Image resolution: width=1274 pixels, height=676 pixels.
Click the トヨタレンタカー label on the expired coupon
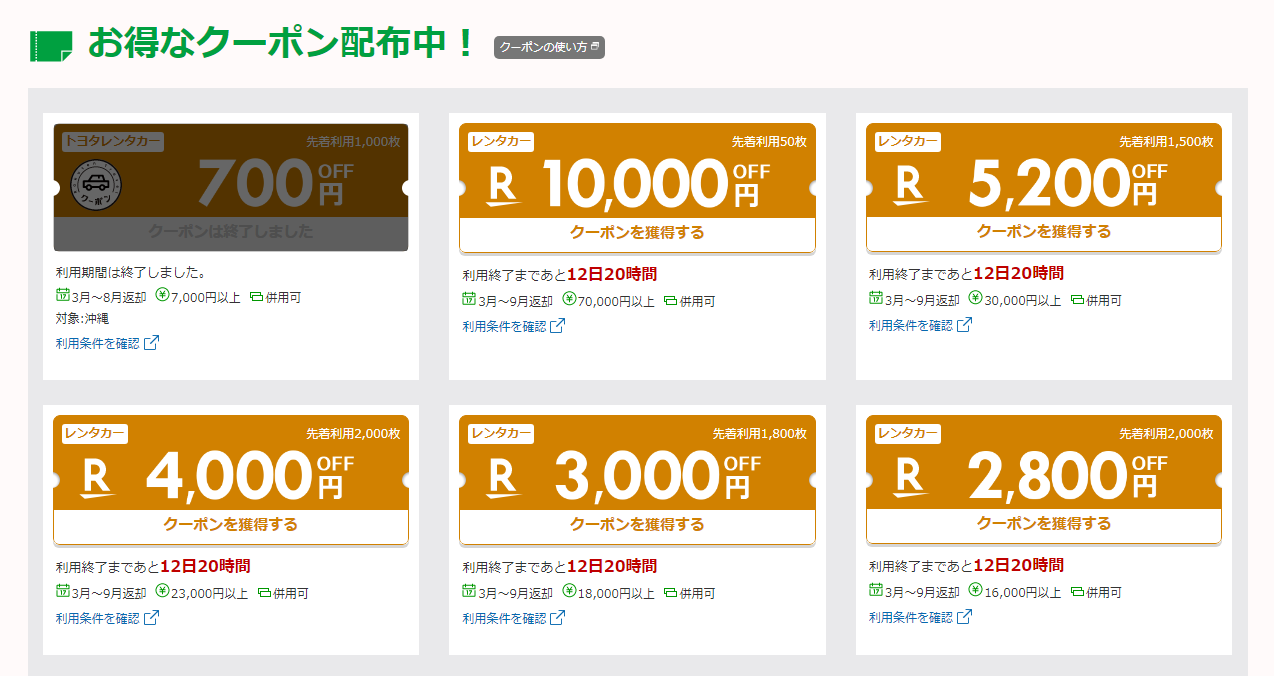pos(113,142)
